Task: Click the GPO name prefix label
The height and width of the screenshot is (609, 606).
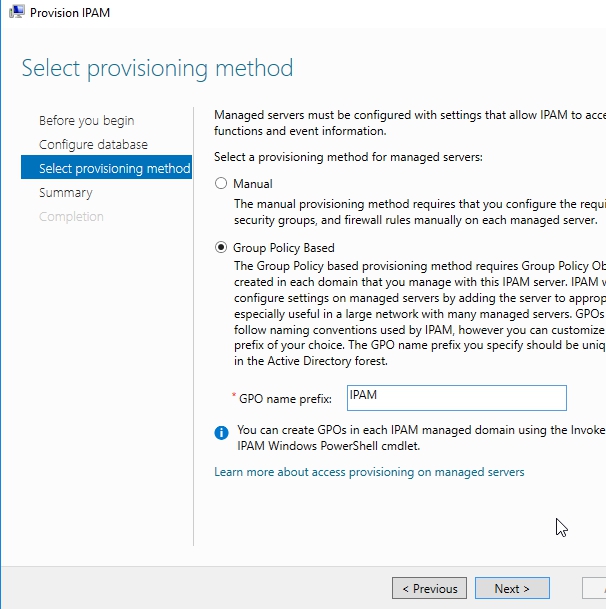Action: 285,399
